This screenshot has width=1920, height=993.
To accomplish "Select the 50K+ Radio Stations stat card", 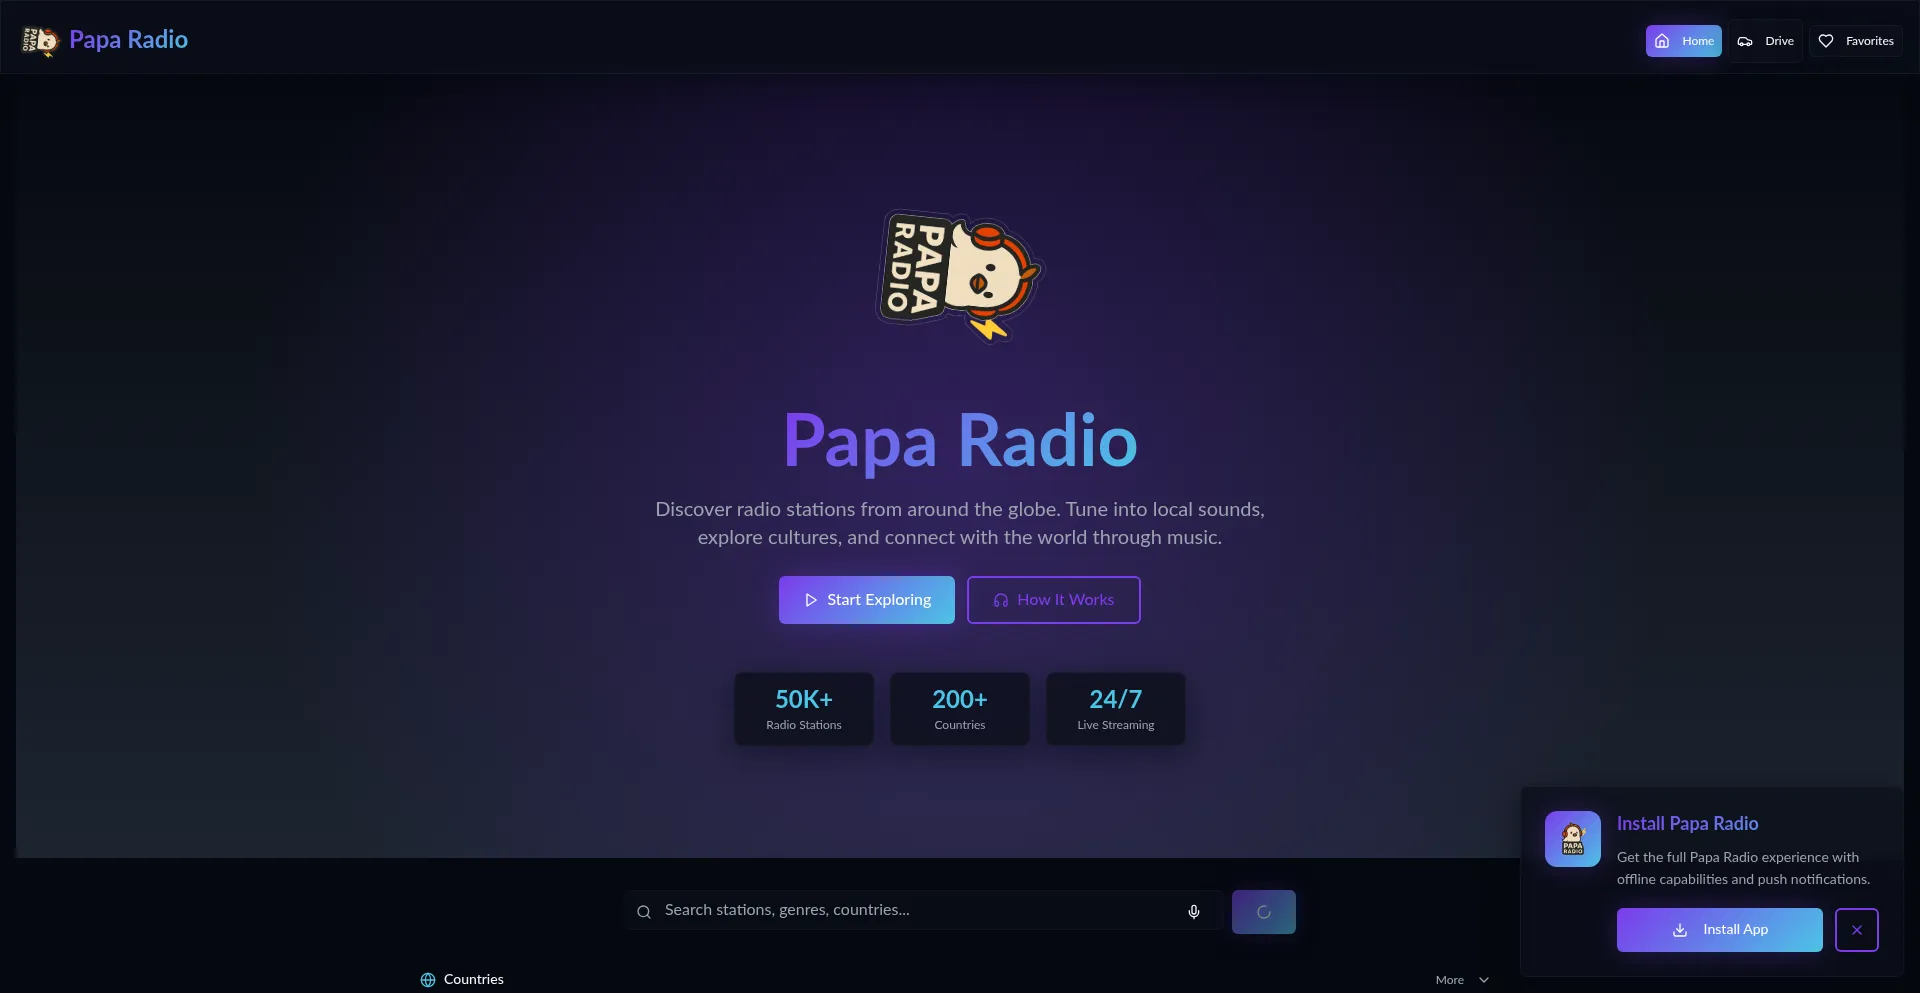I will point(804,709).
